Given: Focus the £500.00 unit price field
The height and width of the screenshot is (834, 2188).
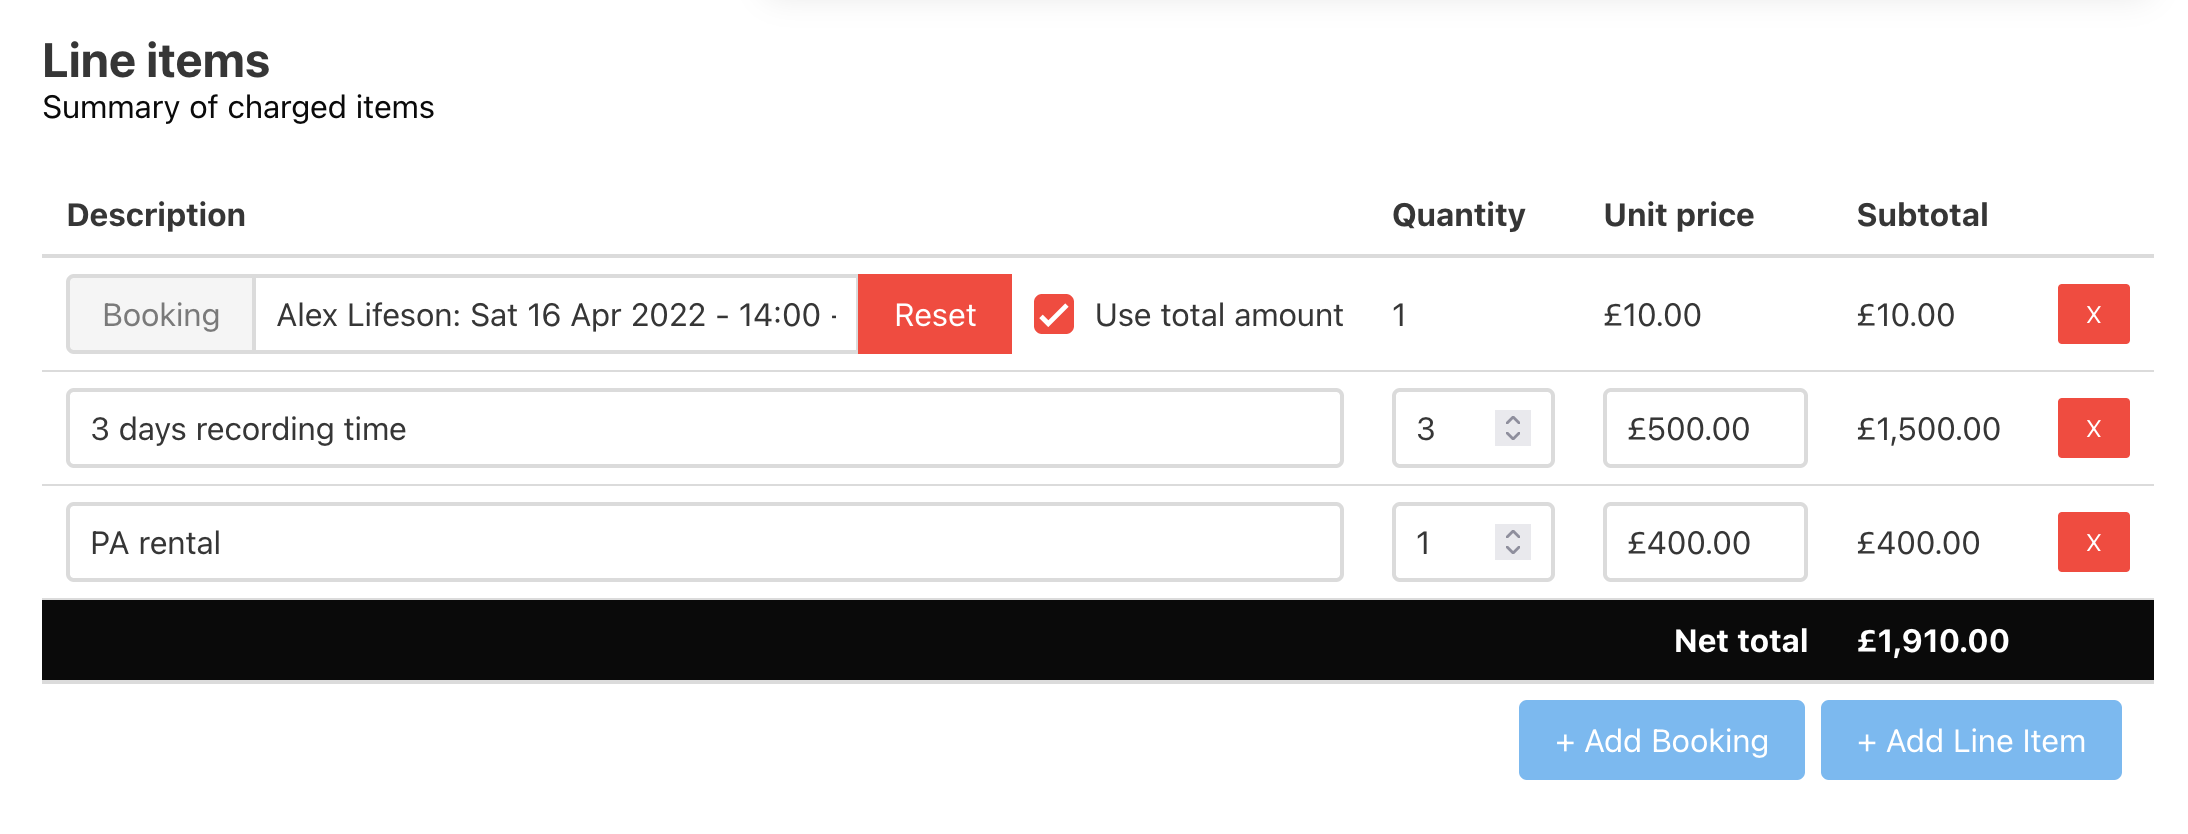Looking at the screenshot, I should [x=1705, y=428].
